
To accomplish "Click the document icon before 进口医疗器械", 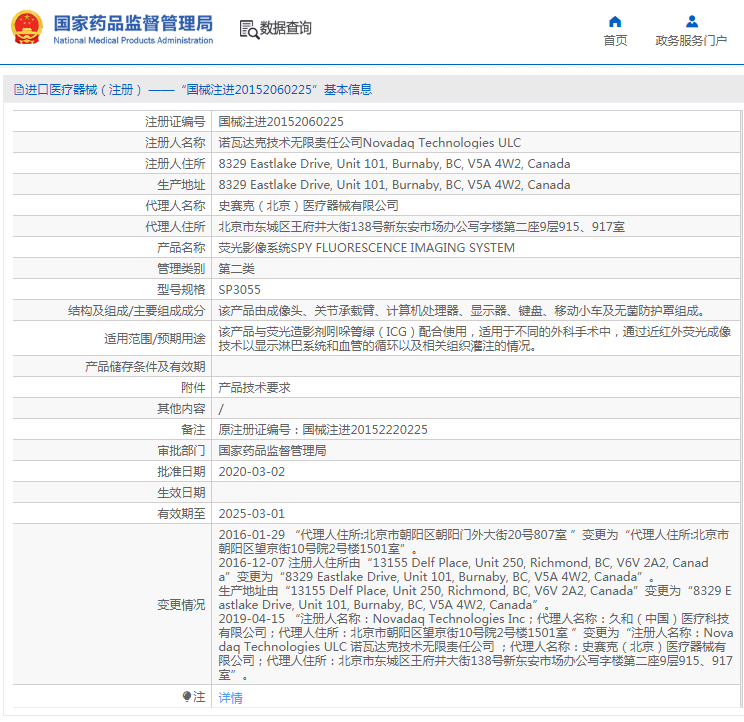I will coord(19,90).
